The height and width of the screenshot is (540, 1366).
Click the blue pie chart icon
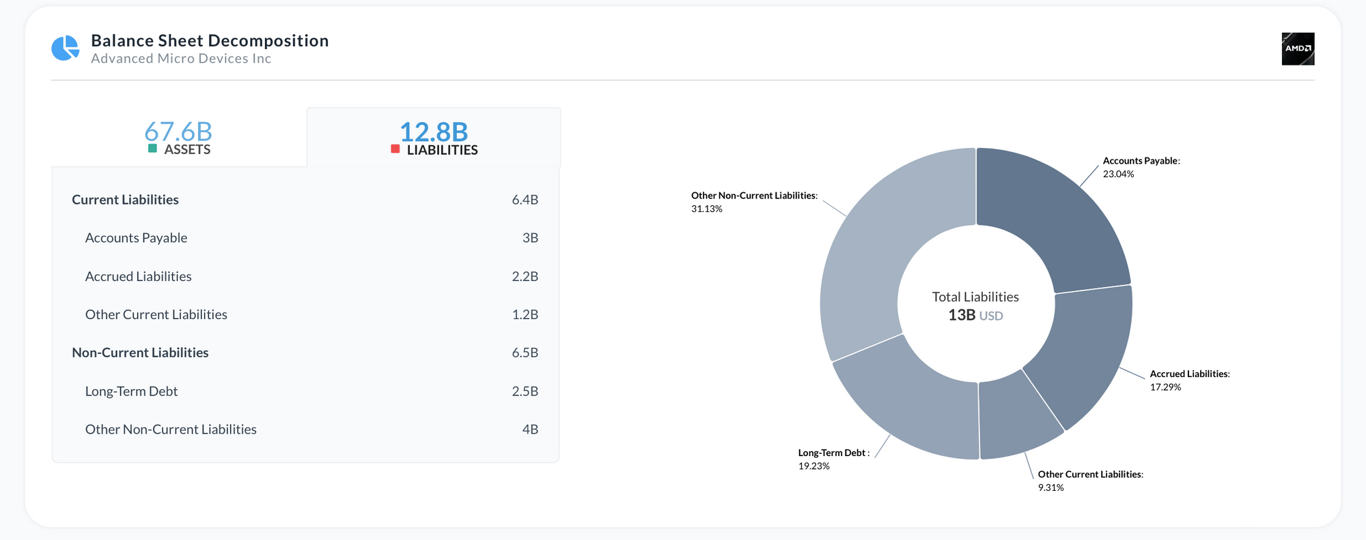pos(65,48)
